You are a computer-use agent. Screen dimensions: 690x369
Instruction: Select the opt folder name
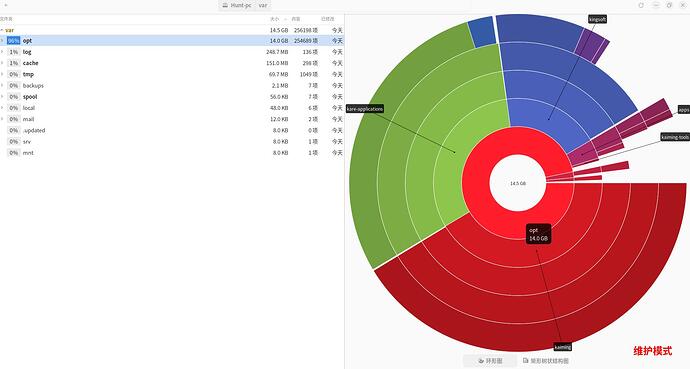point(27,40)
